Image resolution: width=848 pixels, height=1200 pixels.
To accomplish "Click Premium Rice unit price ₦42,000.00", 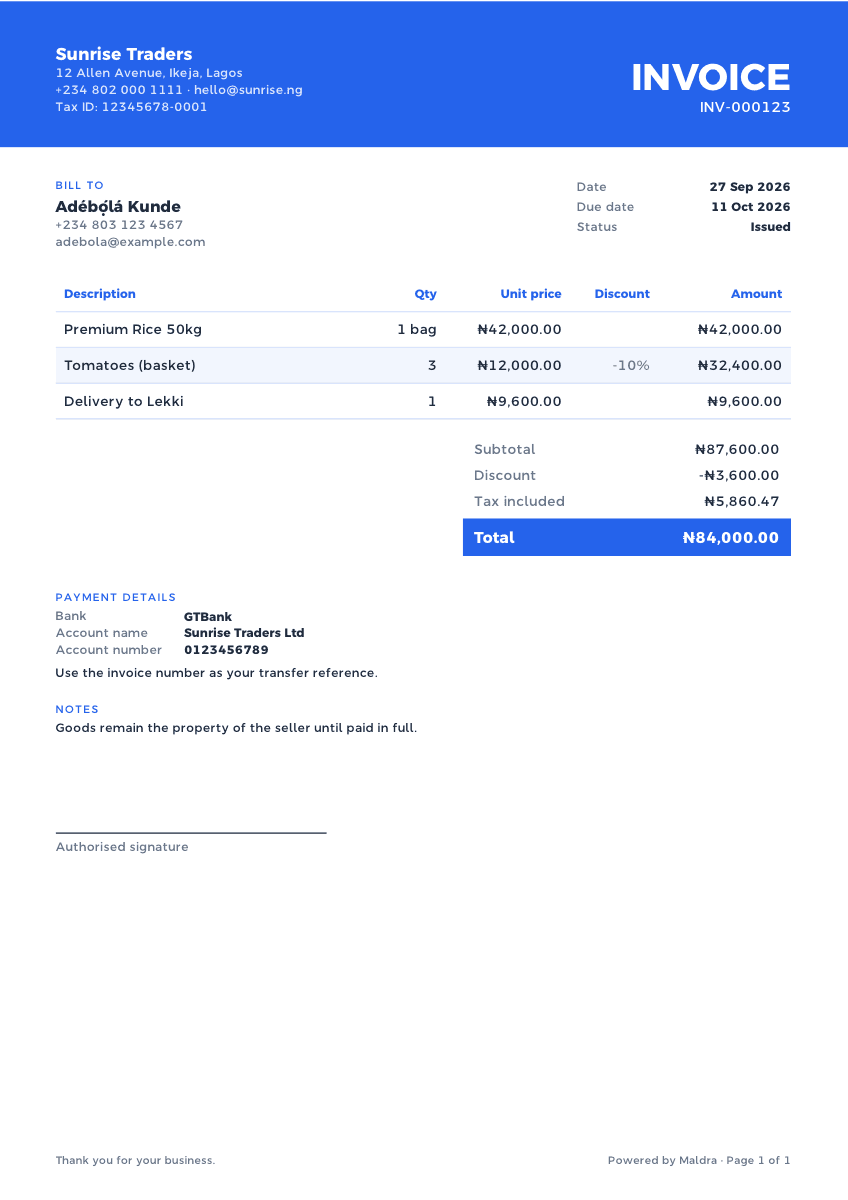I will [x=520, y=329].
